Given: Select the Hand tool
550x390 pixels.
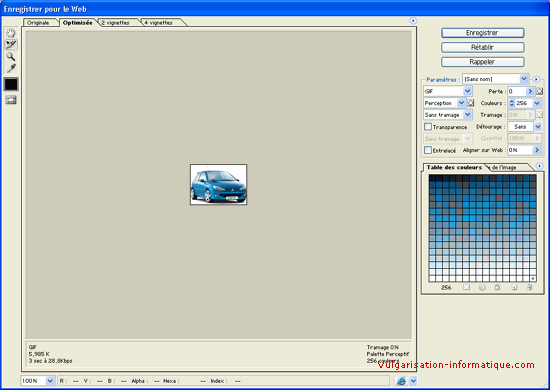Looking at the screenshot, I should point(11,33).
